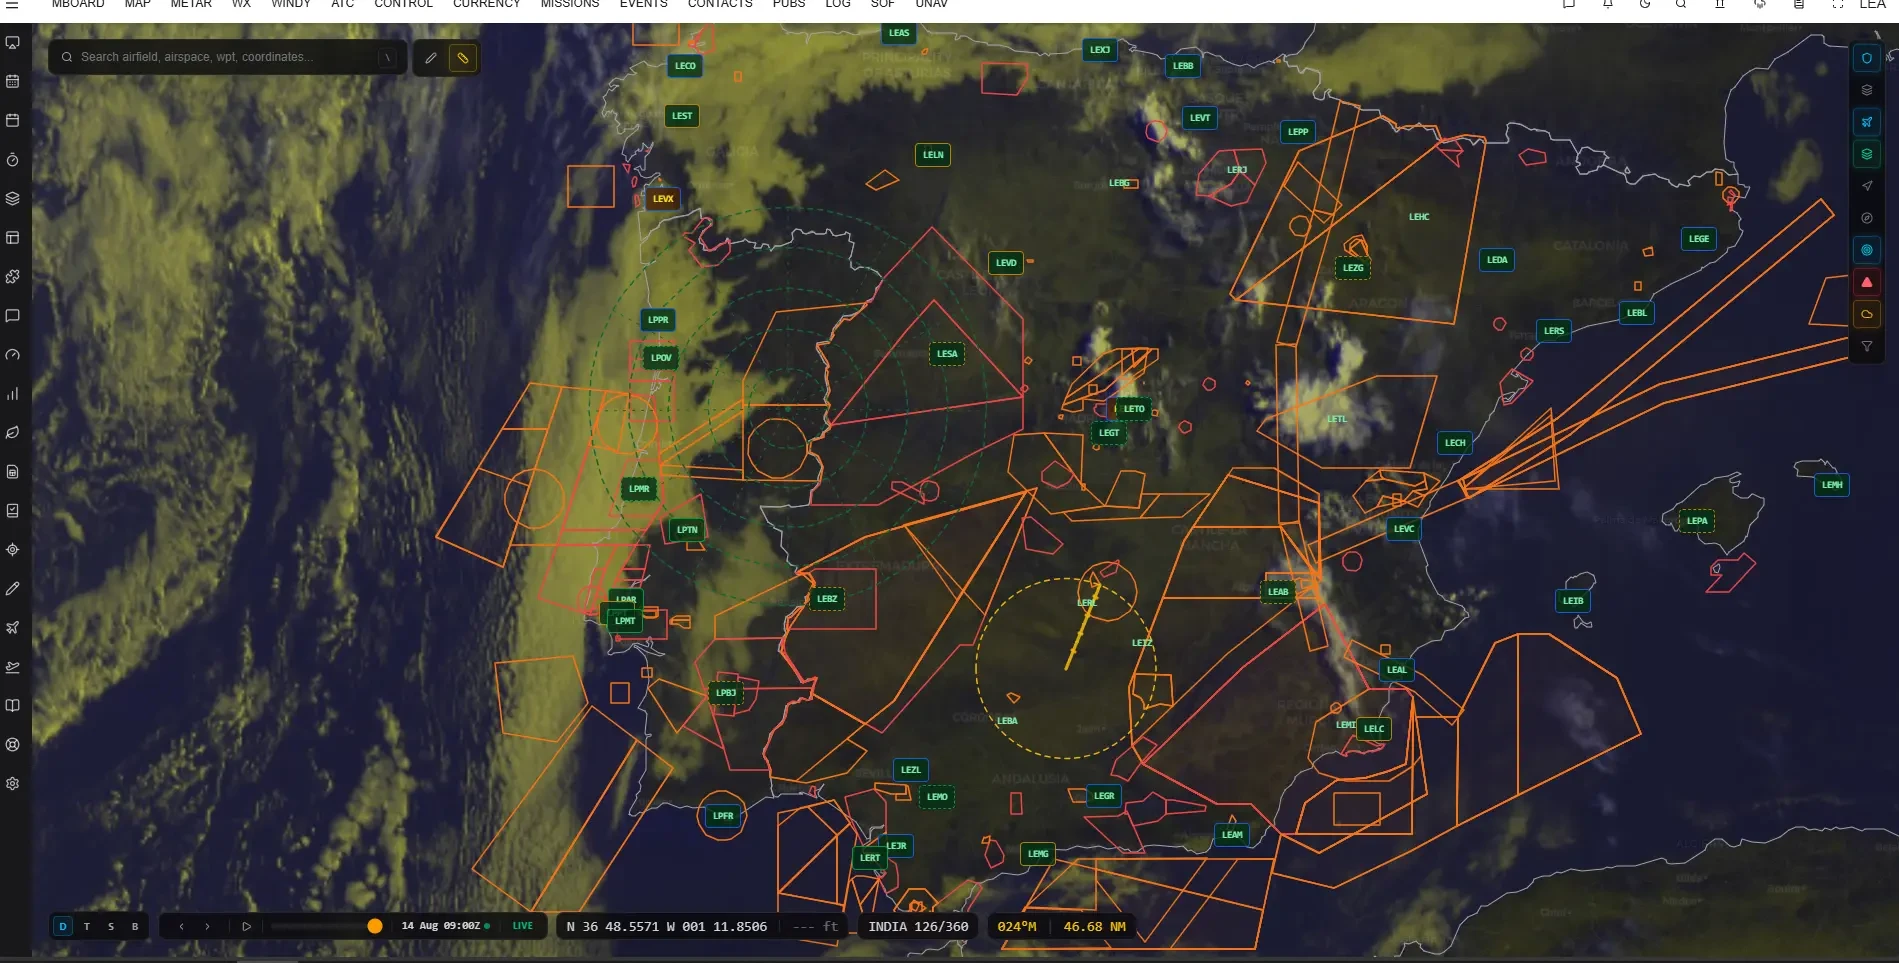This screenshot has height=963, width=1899.
Task: Select the D mode button
Action: (x=63, y=926)
